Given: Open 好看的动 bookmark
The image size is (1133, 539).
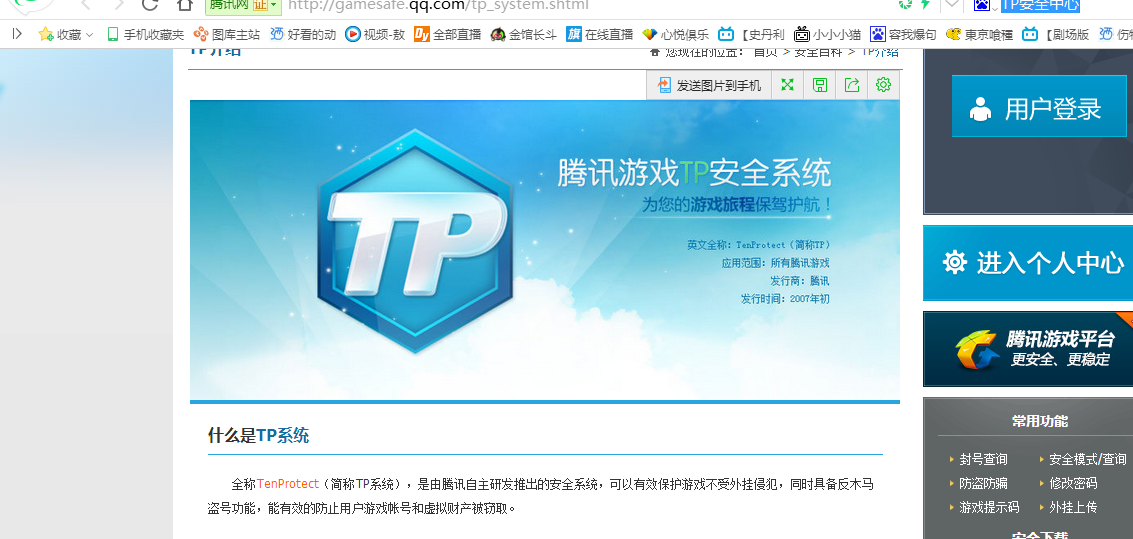Looking at the screenshot, I should tap(303, 34).
